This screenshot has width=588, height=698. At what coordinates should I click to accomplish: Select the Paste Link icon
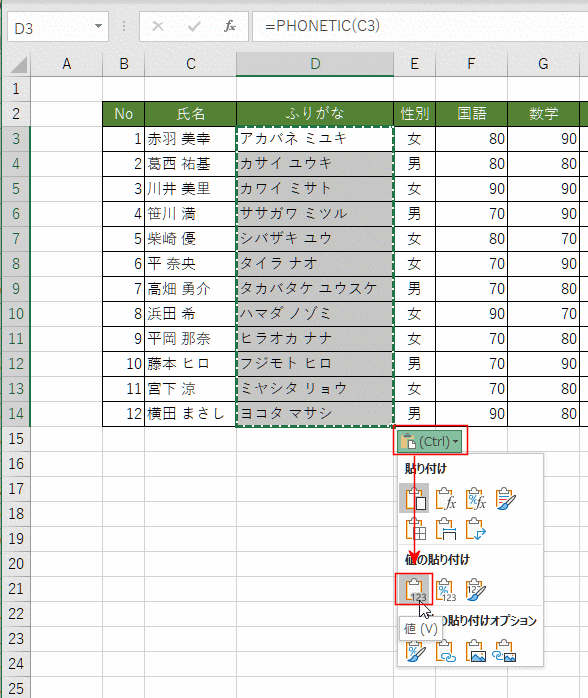coord(446,651)
